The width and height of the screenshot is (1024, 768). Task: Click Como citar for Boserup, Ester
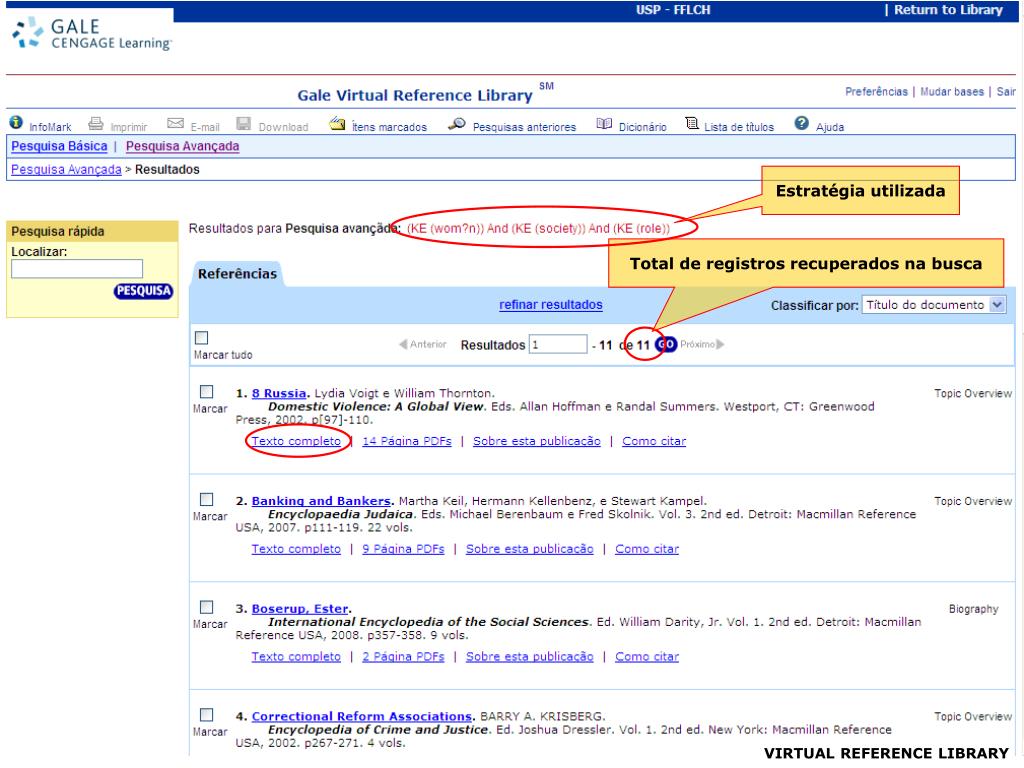tap(647, 656)
